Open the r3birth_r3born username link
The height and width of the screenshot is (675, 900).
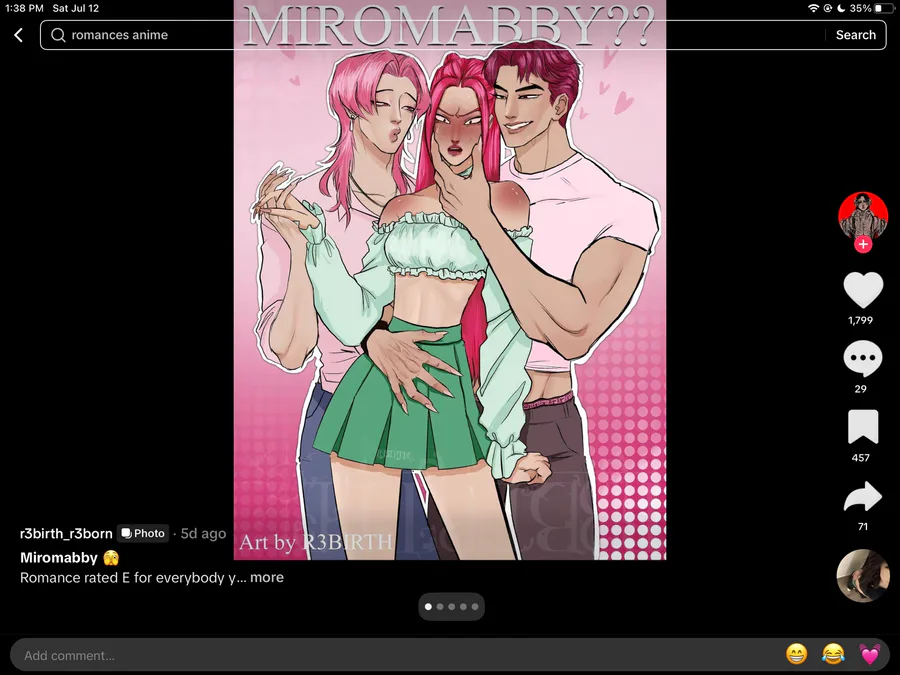pos(66,534)
